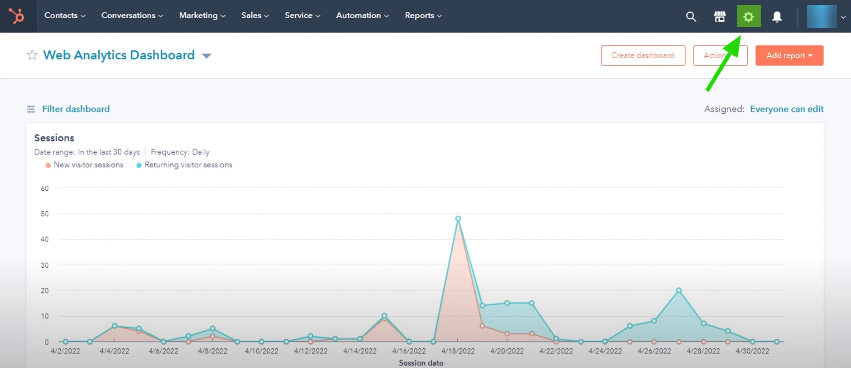Click the 4/27/2022 returning sessions data point
Viewport: 851px width, 368px height.
point(678,290)
